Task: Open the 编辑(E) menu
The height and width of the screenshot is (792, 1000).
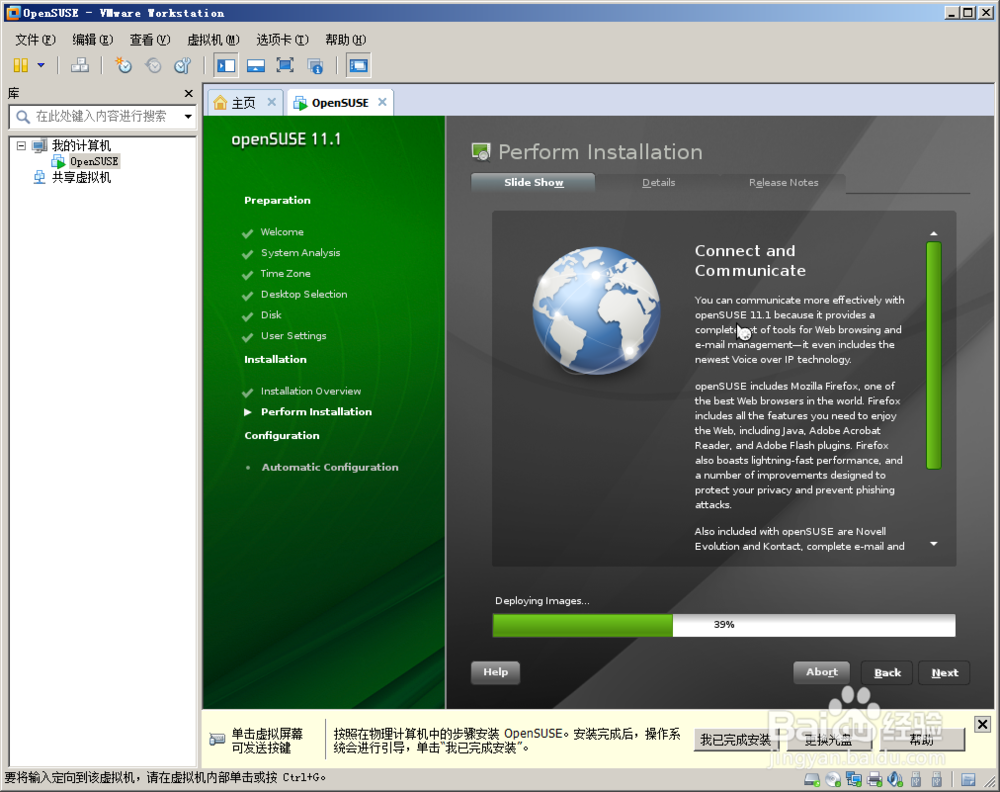Action: 92,40
